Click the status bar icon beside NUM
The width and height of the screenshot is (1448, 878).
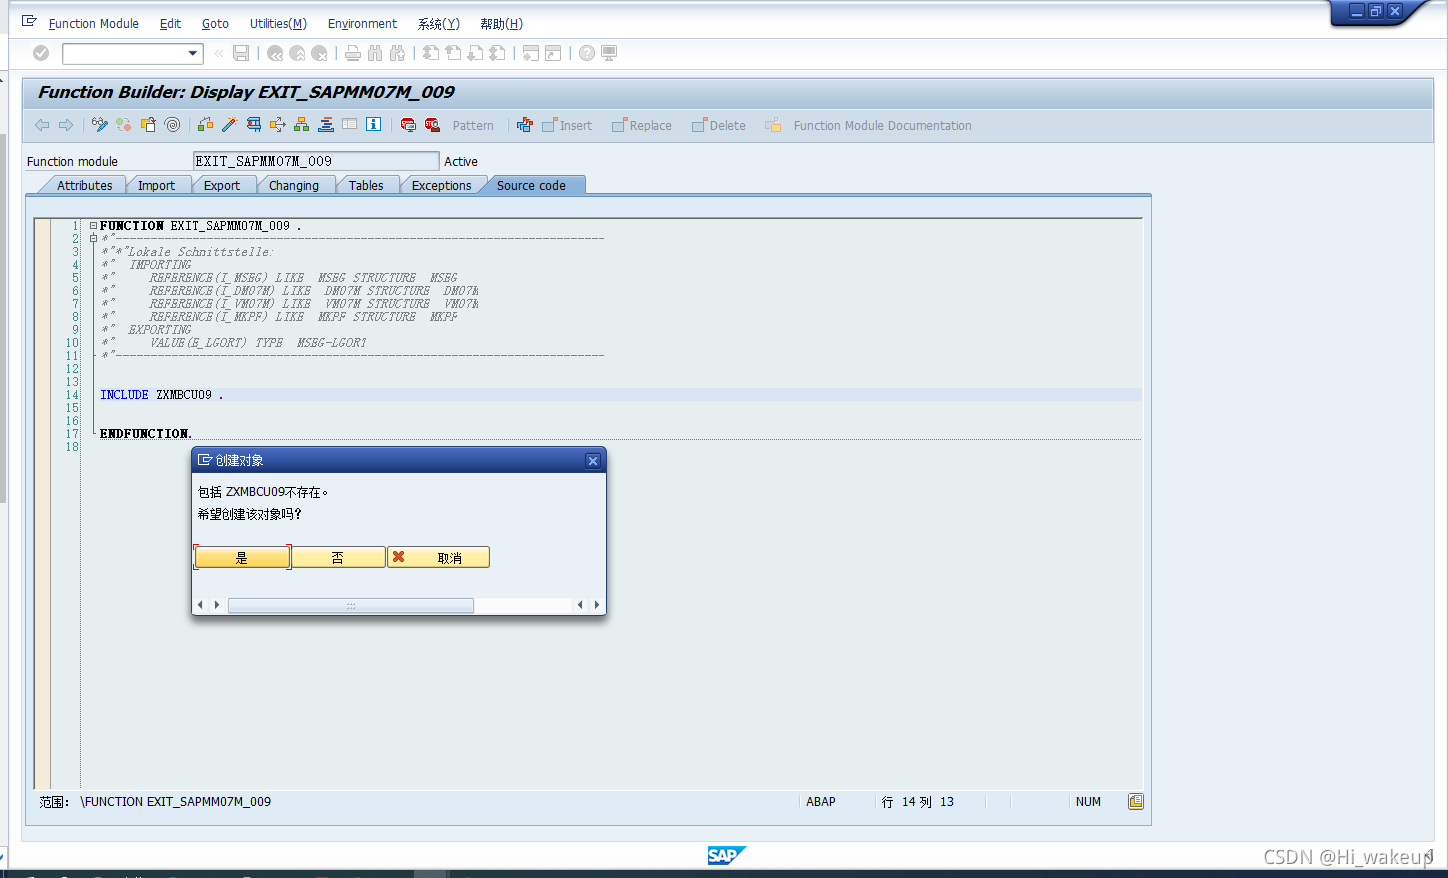pyautogui.click(x=1136, y=802)
